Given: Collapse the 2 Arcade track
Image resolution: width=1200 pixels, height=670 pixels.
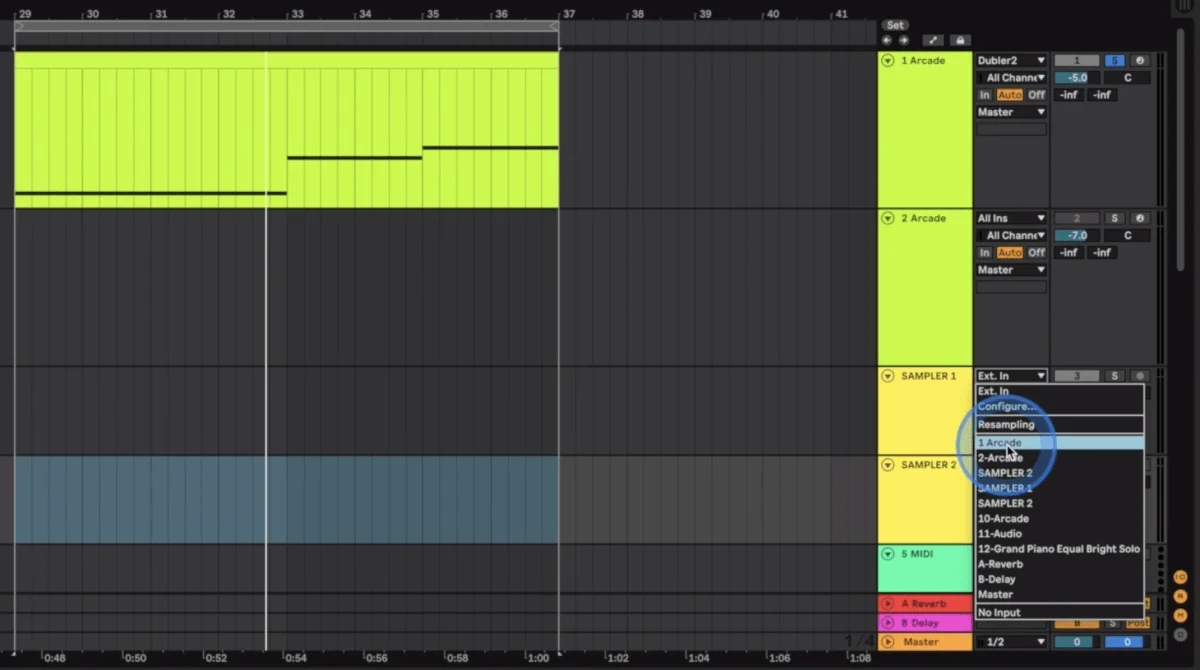Looking at the screenshot, I should pyautogui.click(x=887, y=218).
